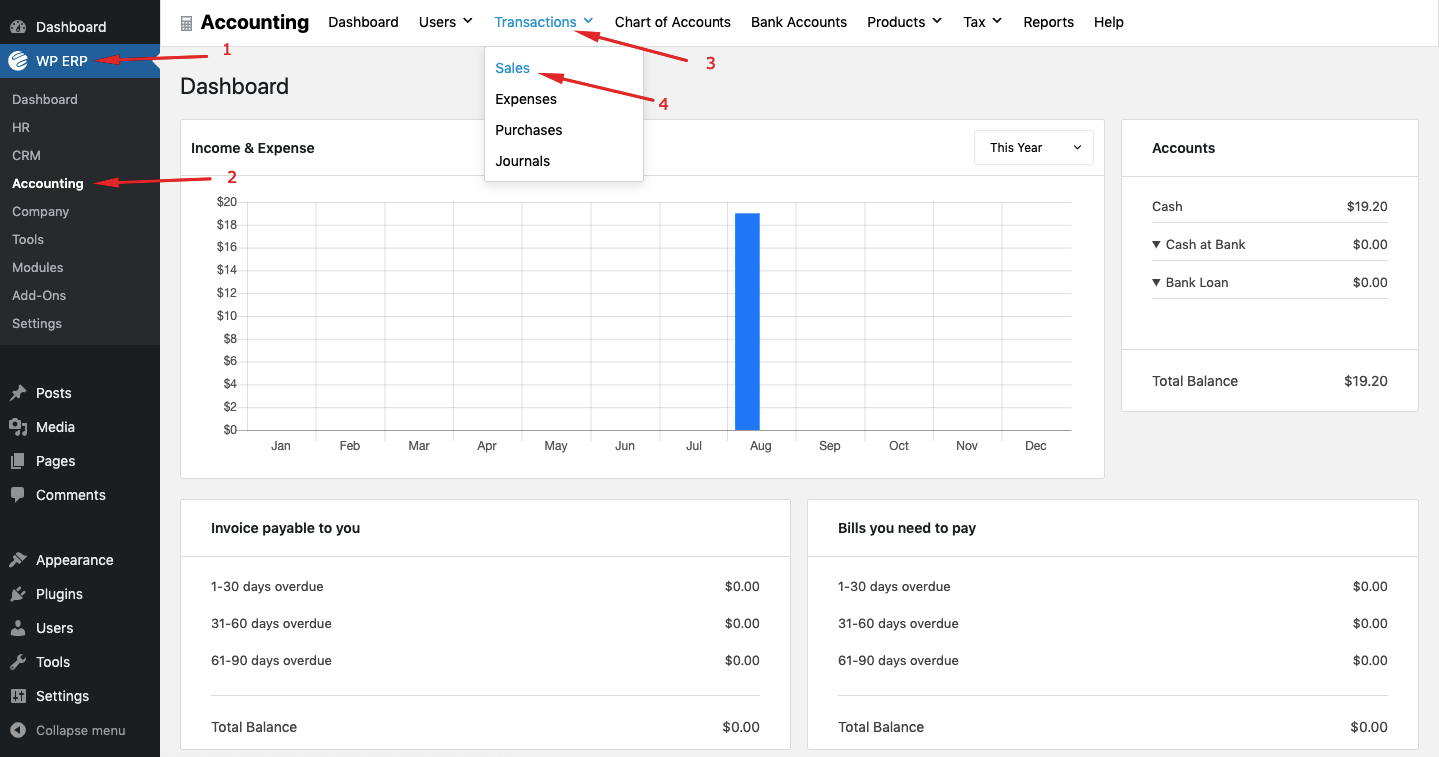
Task: Click the Media icon in sidebar
Action: click(x=18, y=427)
